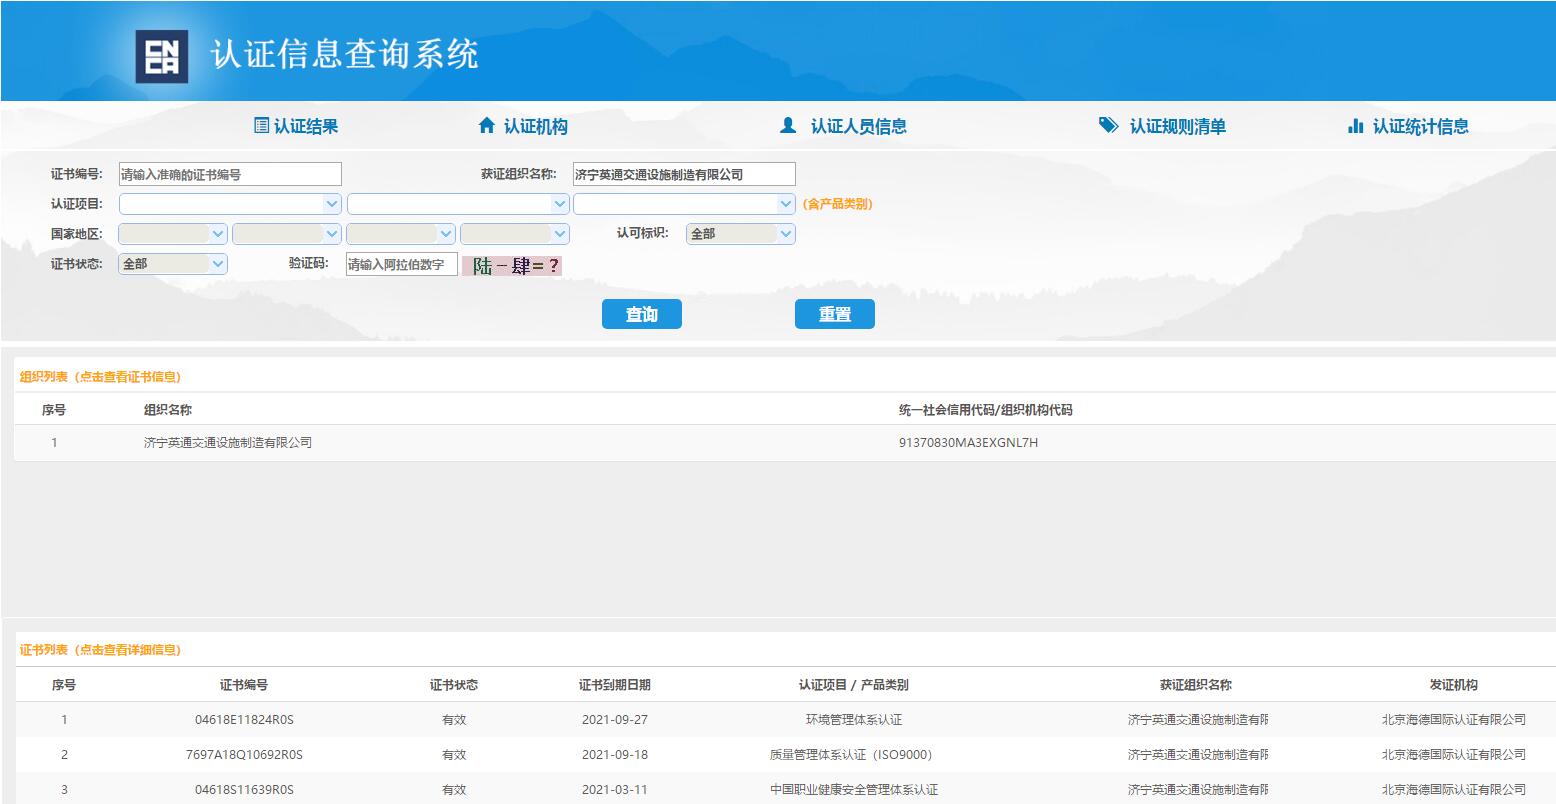
Task: Open the 认证统计信息 tab
Action: [x=1420, y=126]
